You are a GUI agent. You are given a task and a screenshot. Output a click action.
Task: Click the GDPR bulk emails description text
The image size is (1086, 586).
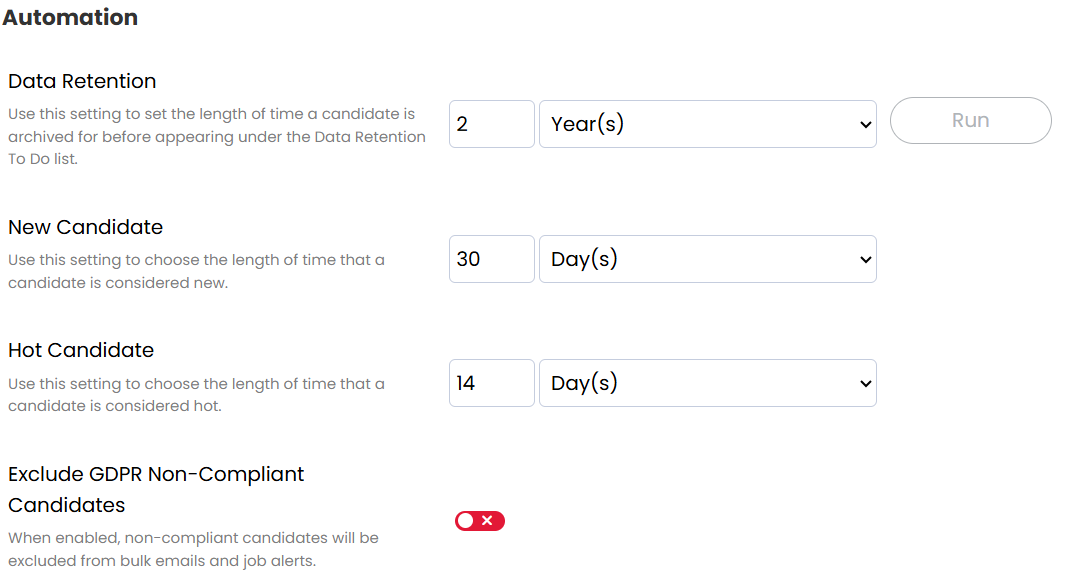tap(193, 549)
